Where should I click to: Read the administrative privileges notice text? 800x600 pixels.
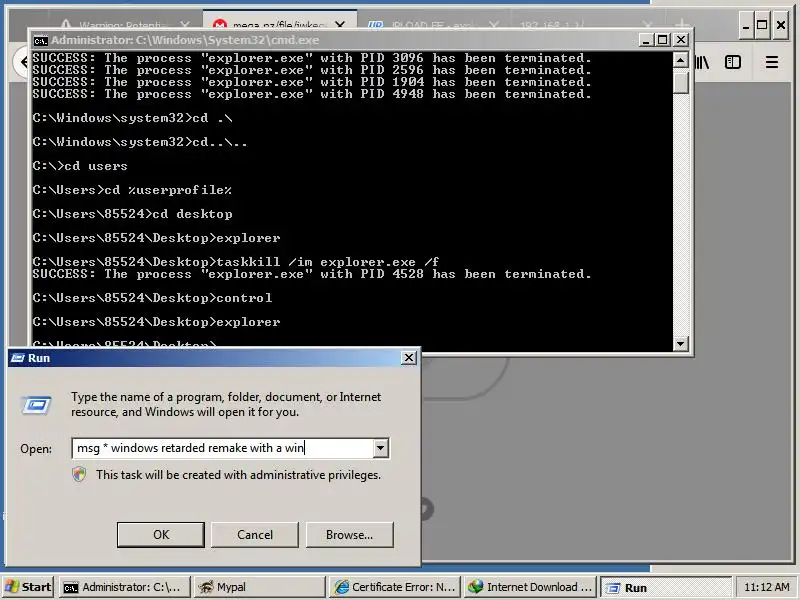(238, 475)
